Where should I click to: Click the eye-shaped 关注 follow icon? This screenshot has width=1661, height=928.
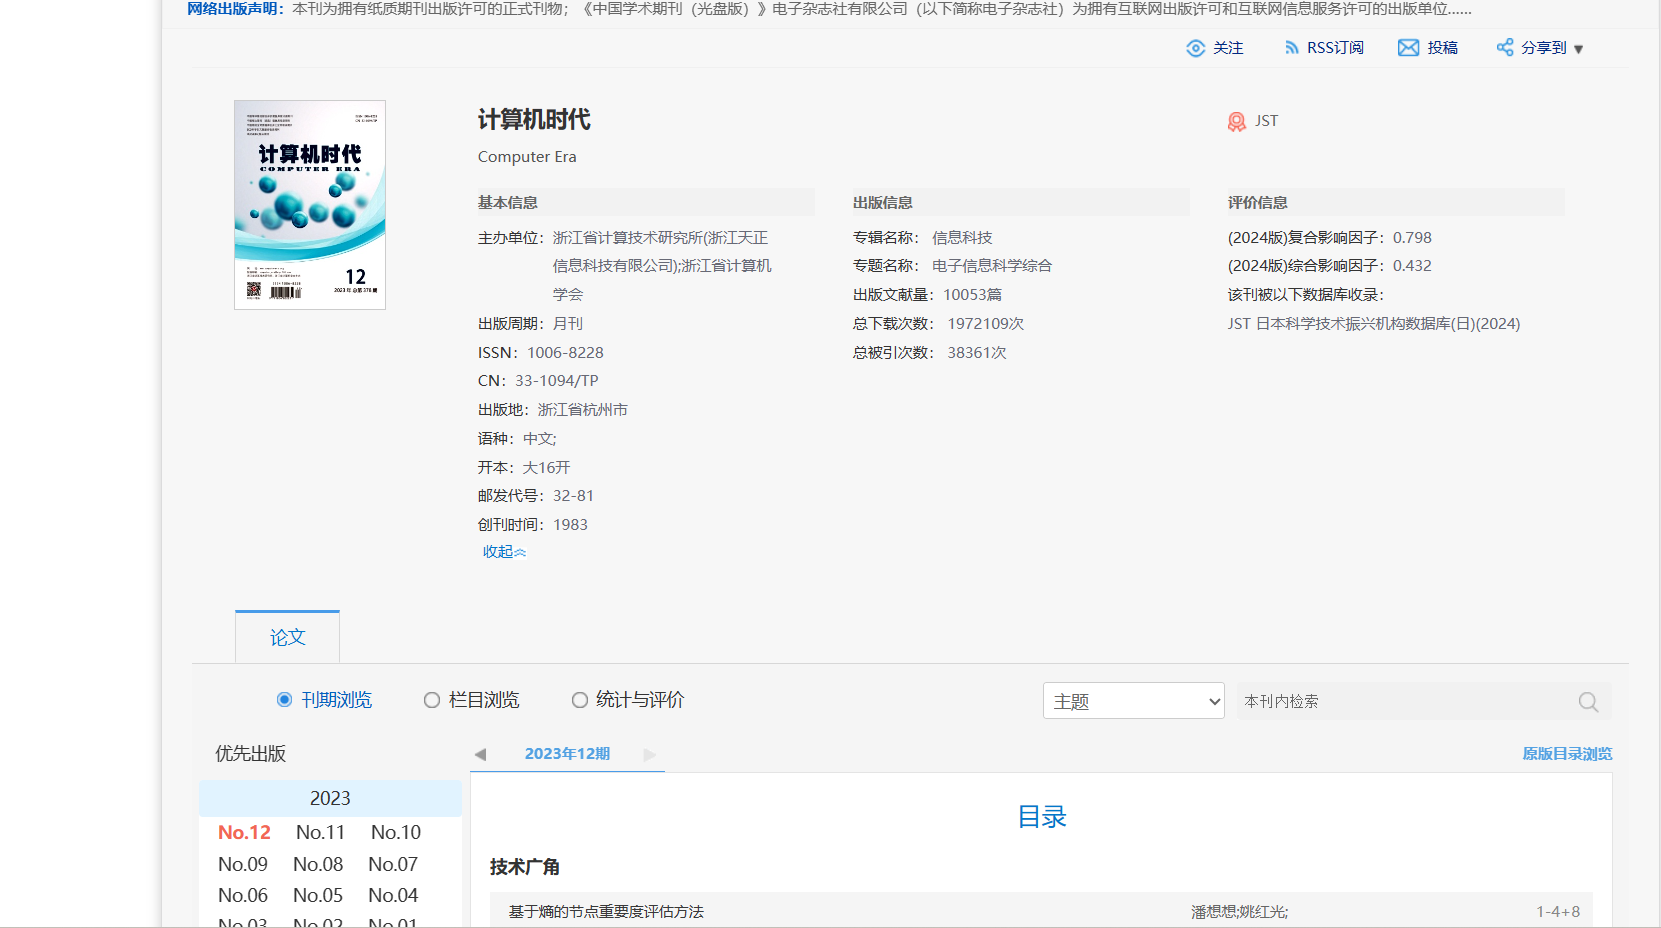coord(1195,48)
